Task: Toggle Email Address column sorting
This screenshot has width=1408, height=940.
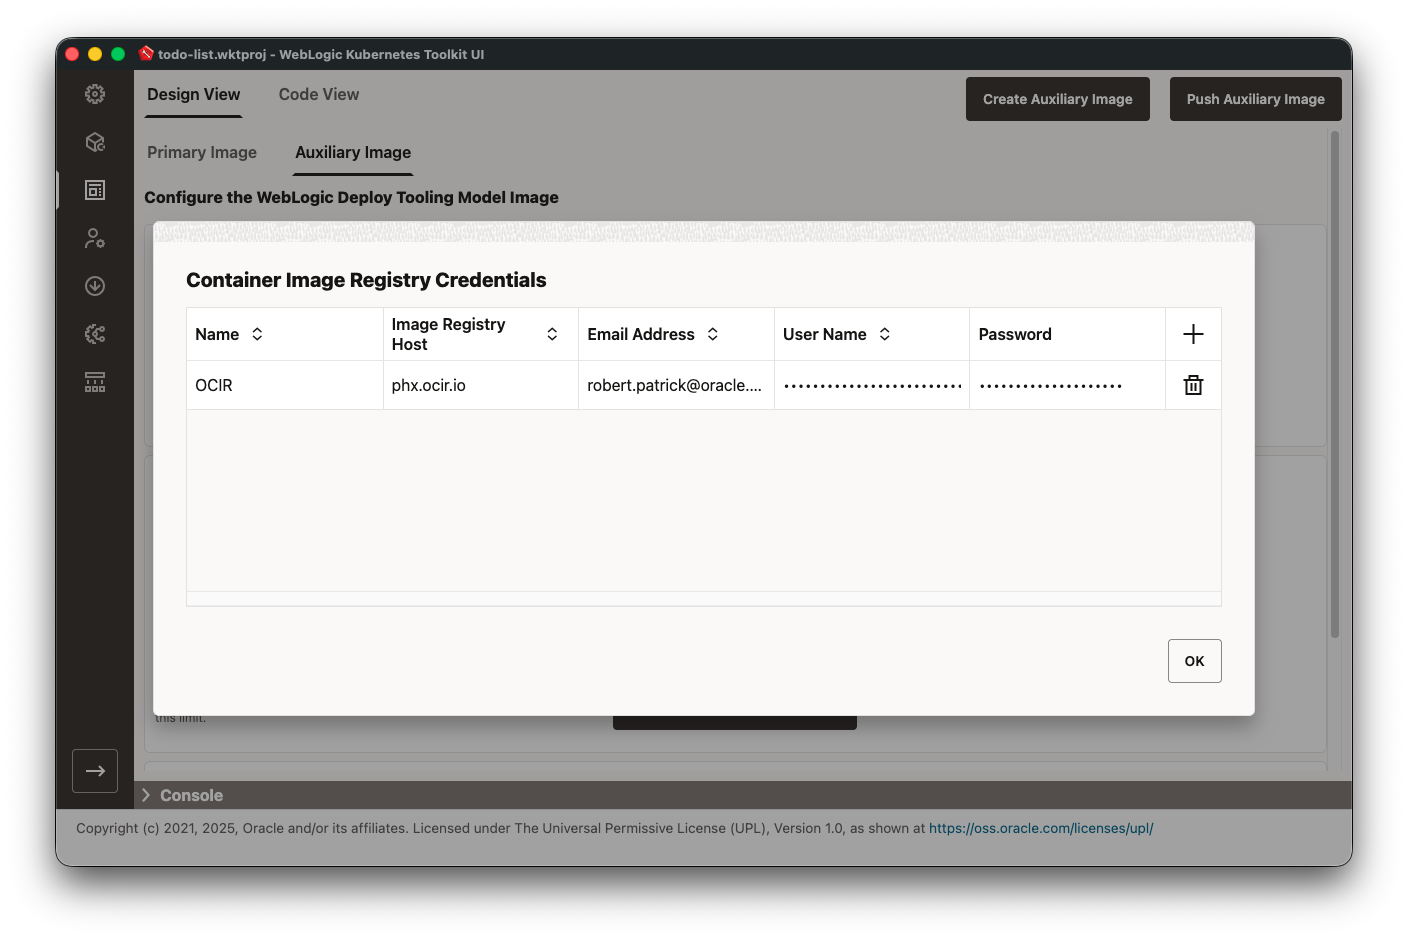Action: (711, 334)
